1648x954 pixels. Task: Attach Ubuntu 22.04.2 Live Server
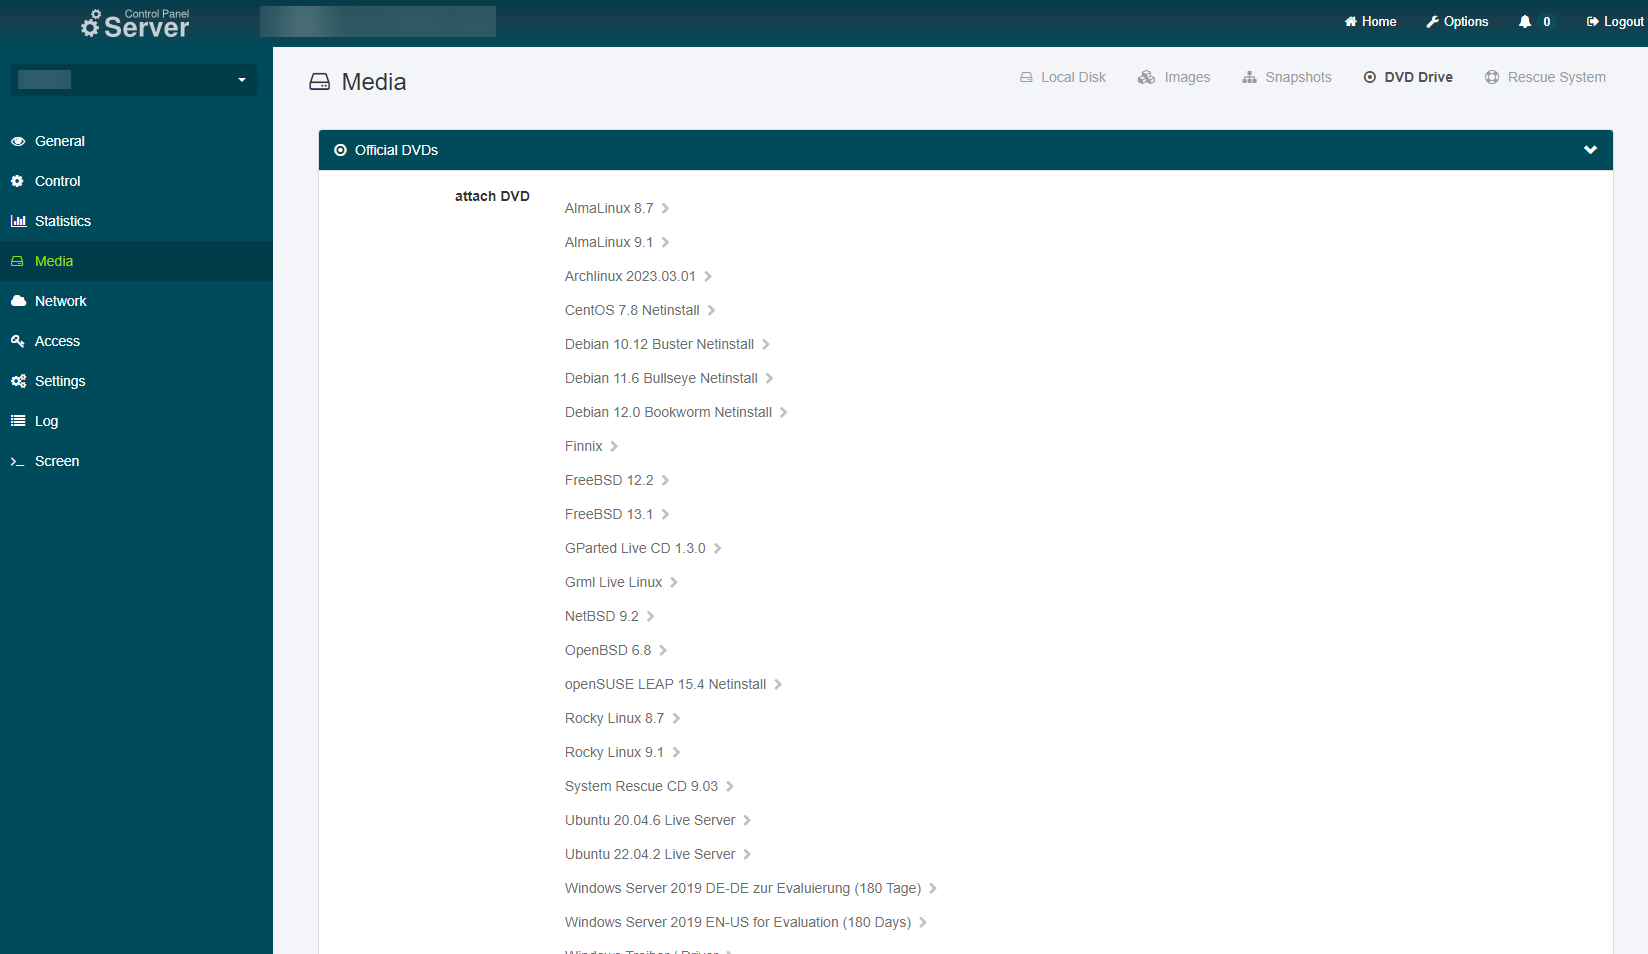(x=657, y=854)
